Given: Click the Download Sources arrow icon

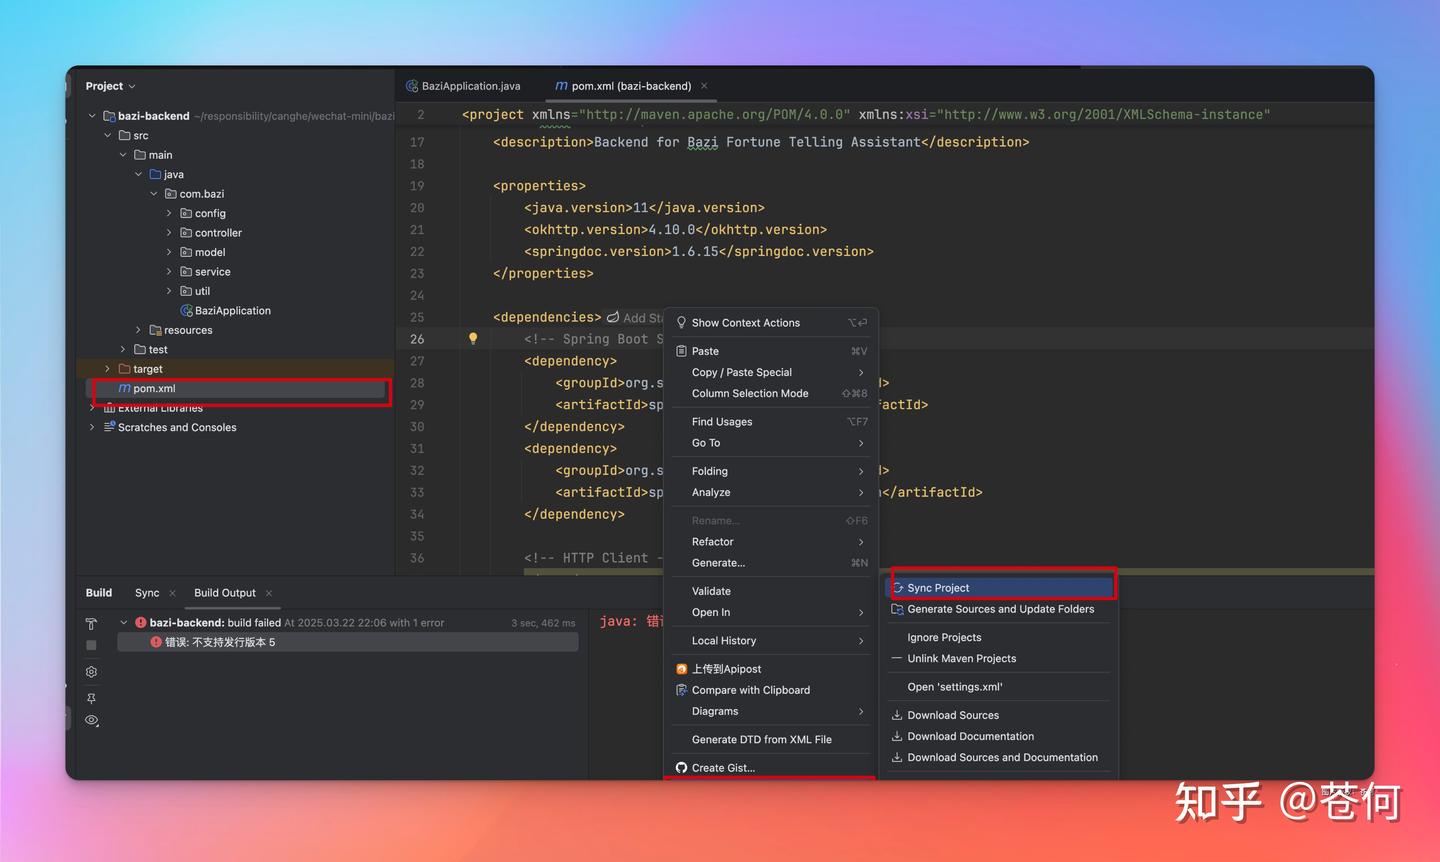Looking at the screenshot, I should coord(897,715).
